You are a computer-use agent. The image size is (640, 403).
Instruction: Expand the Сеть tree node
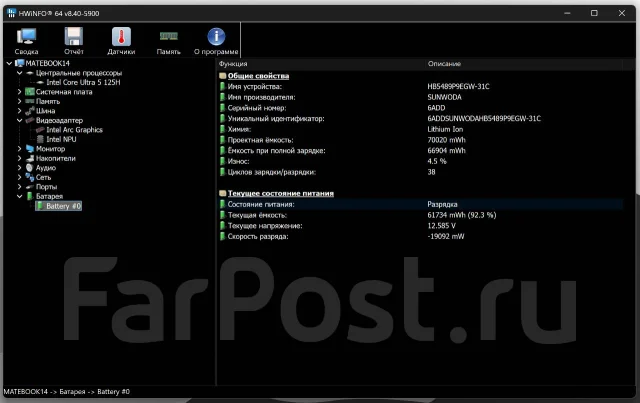[20, 177]
